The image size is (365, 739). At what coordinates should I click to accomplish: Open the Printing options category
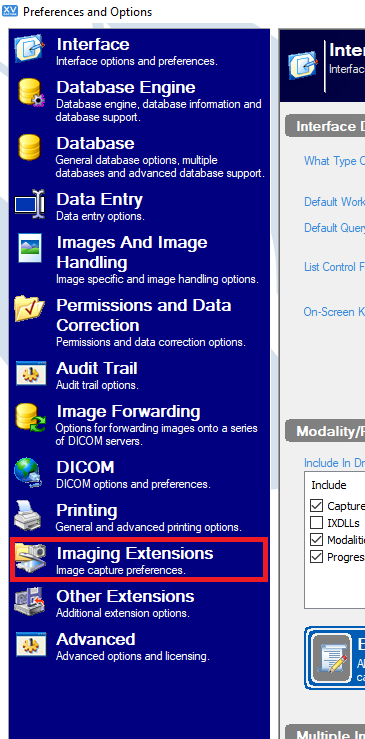point(139,517)
